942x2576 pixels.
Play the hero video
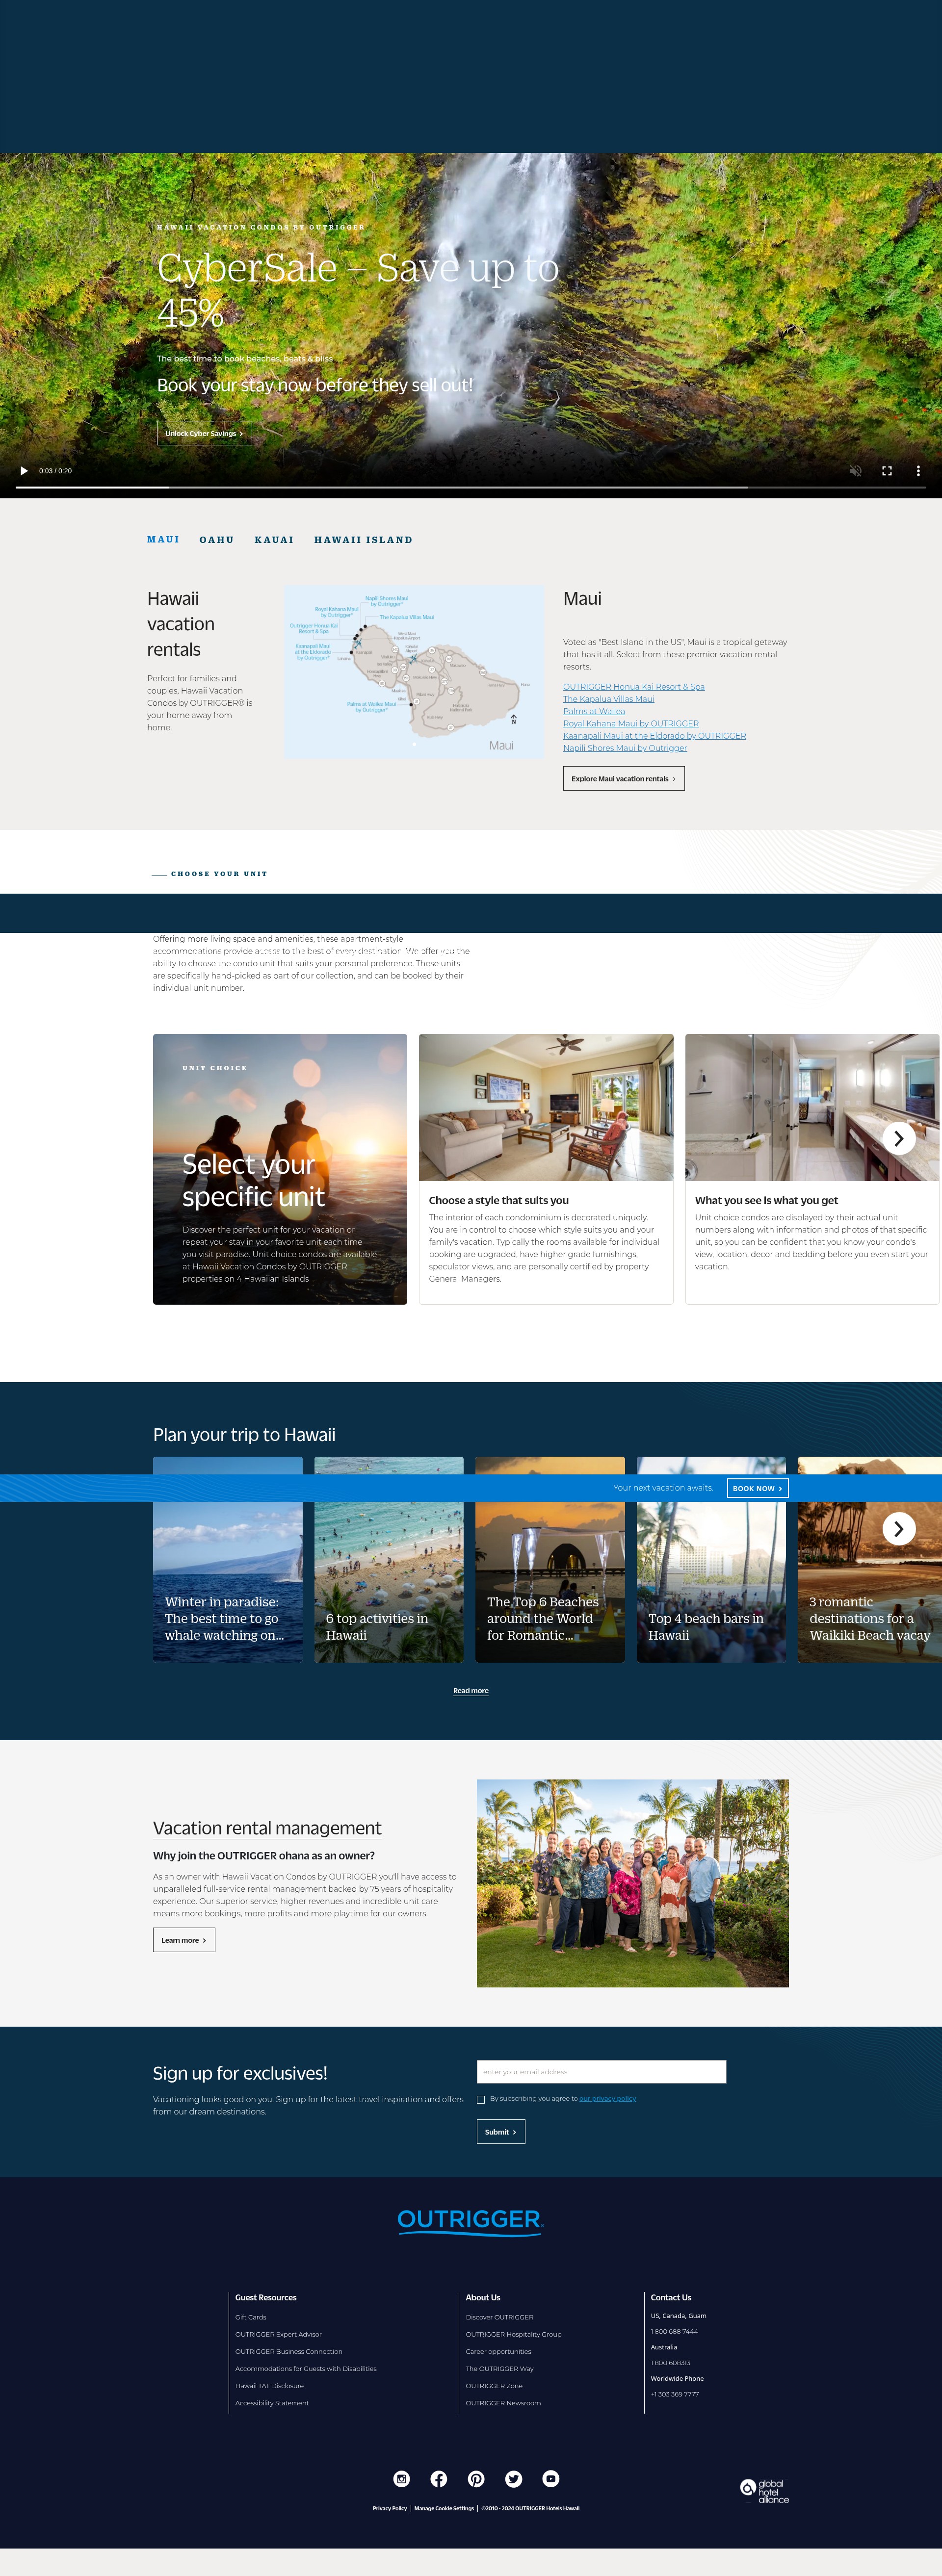point(24,471)
